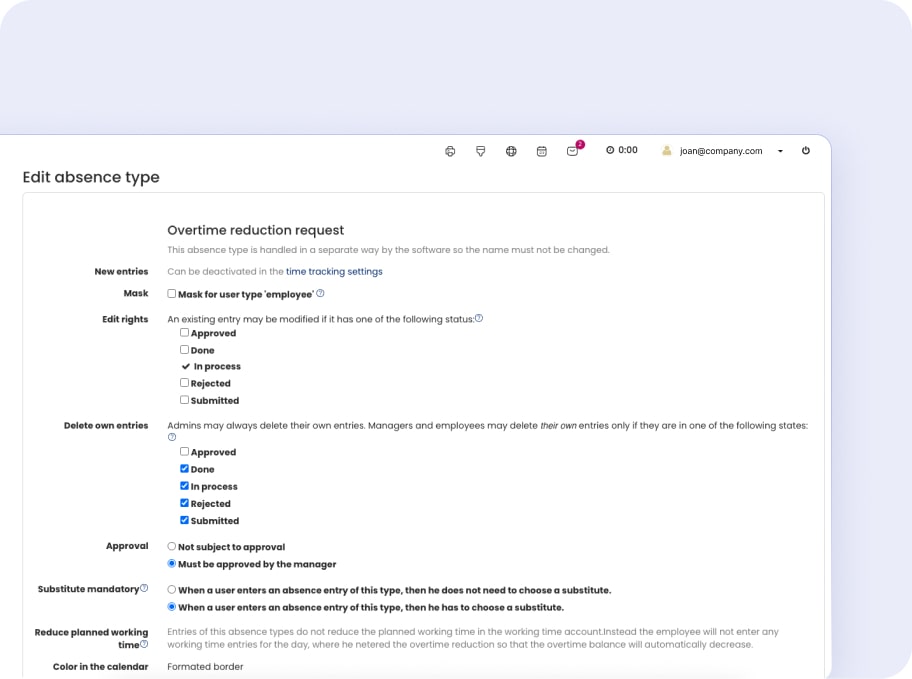Open inbox icon with notification badge
The width and height of the screenshot is (912, 679).
(x=572, y=151)
